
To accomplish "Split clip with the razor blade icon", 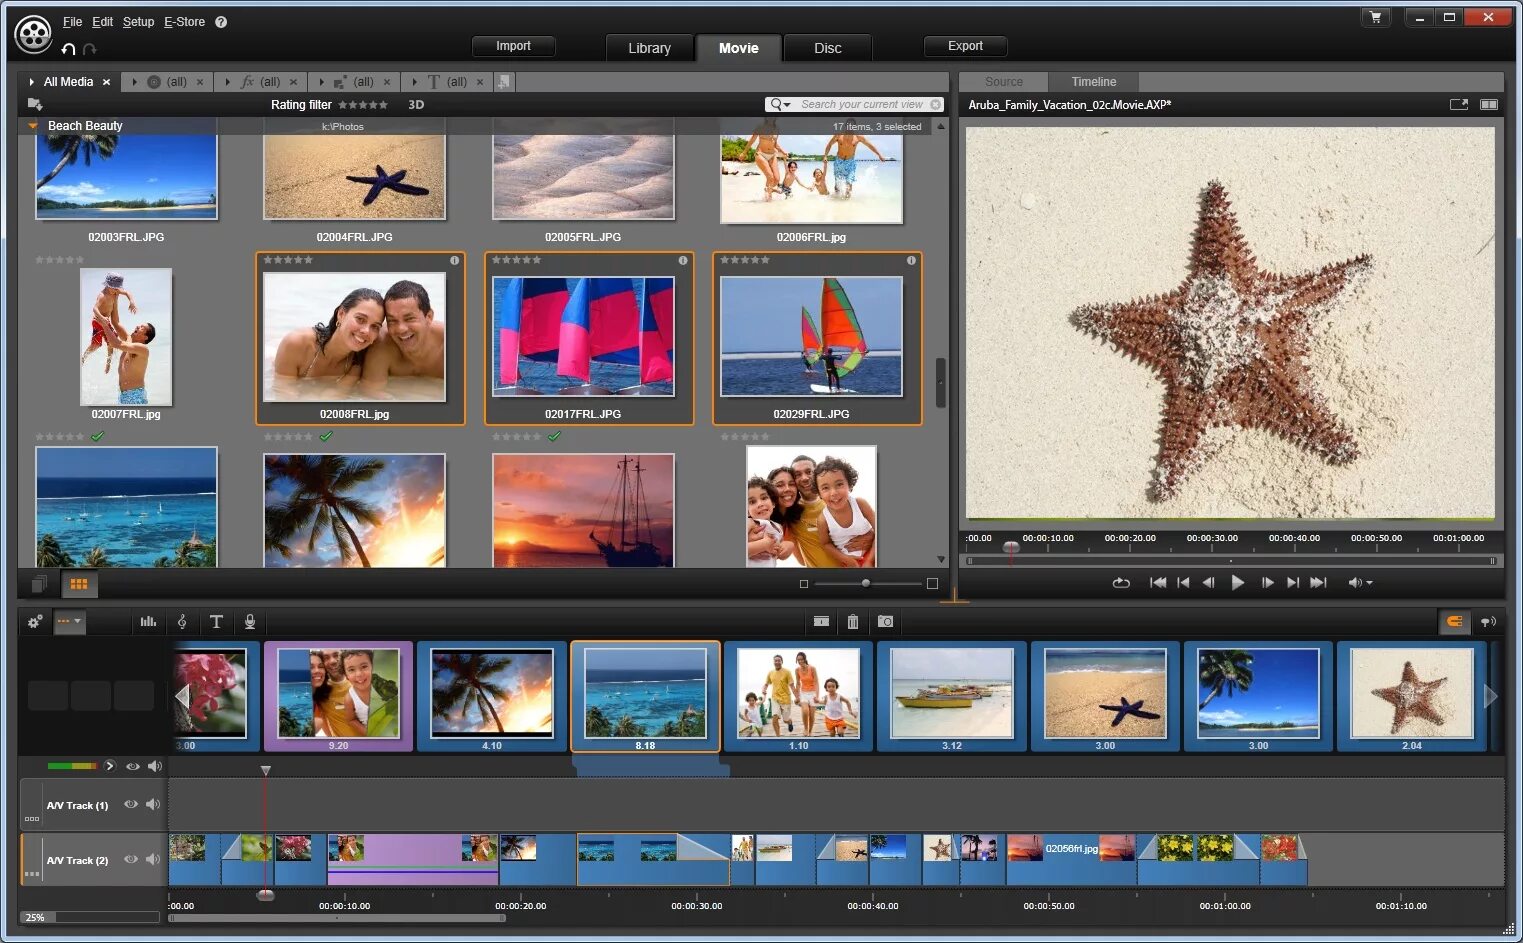I will (821, 622).
